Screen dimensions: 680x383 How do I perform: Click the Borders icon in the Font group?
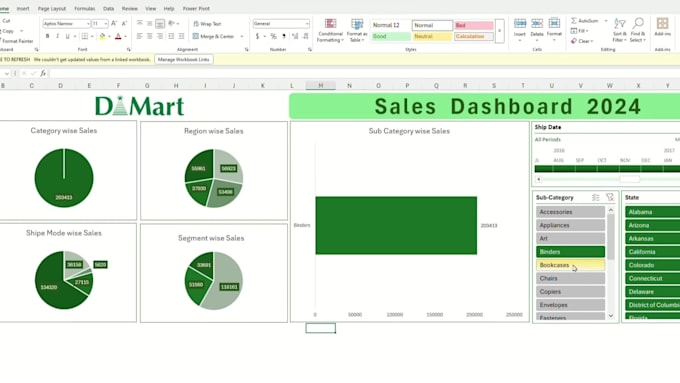click(x=85, y=36)
